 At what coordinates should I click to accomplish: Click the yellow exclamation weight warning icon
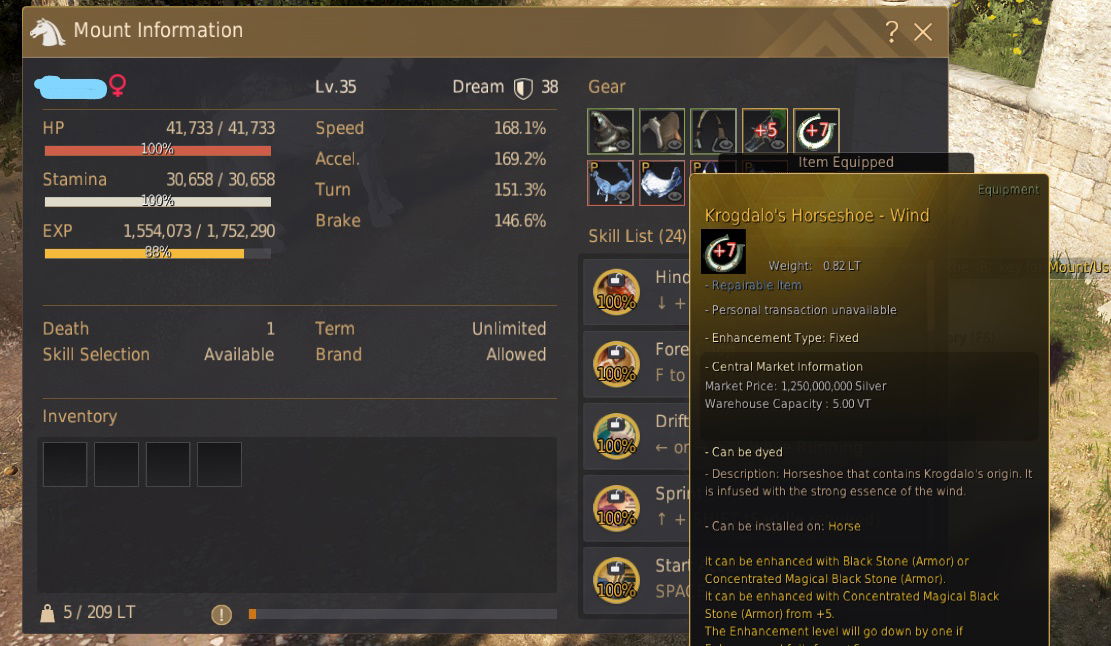[x=221, y=614]
